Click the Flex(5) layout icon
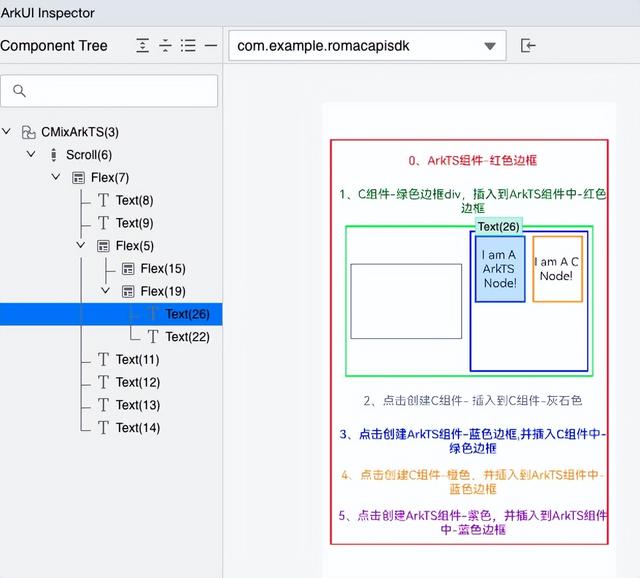 click(x=103, y=246)
